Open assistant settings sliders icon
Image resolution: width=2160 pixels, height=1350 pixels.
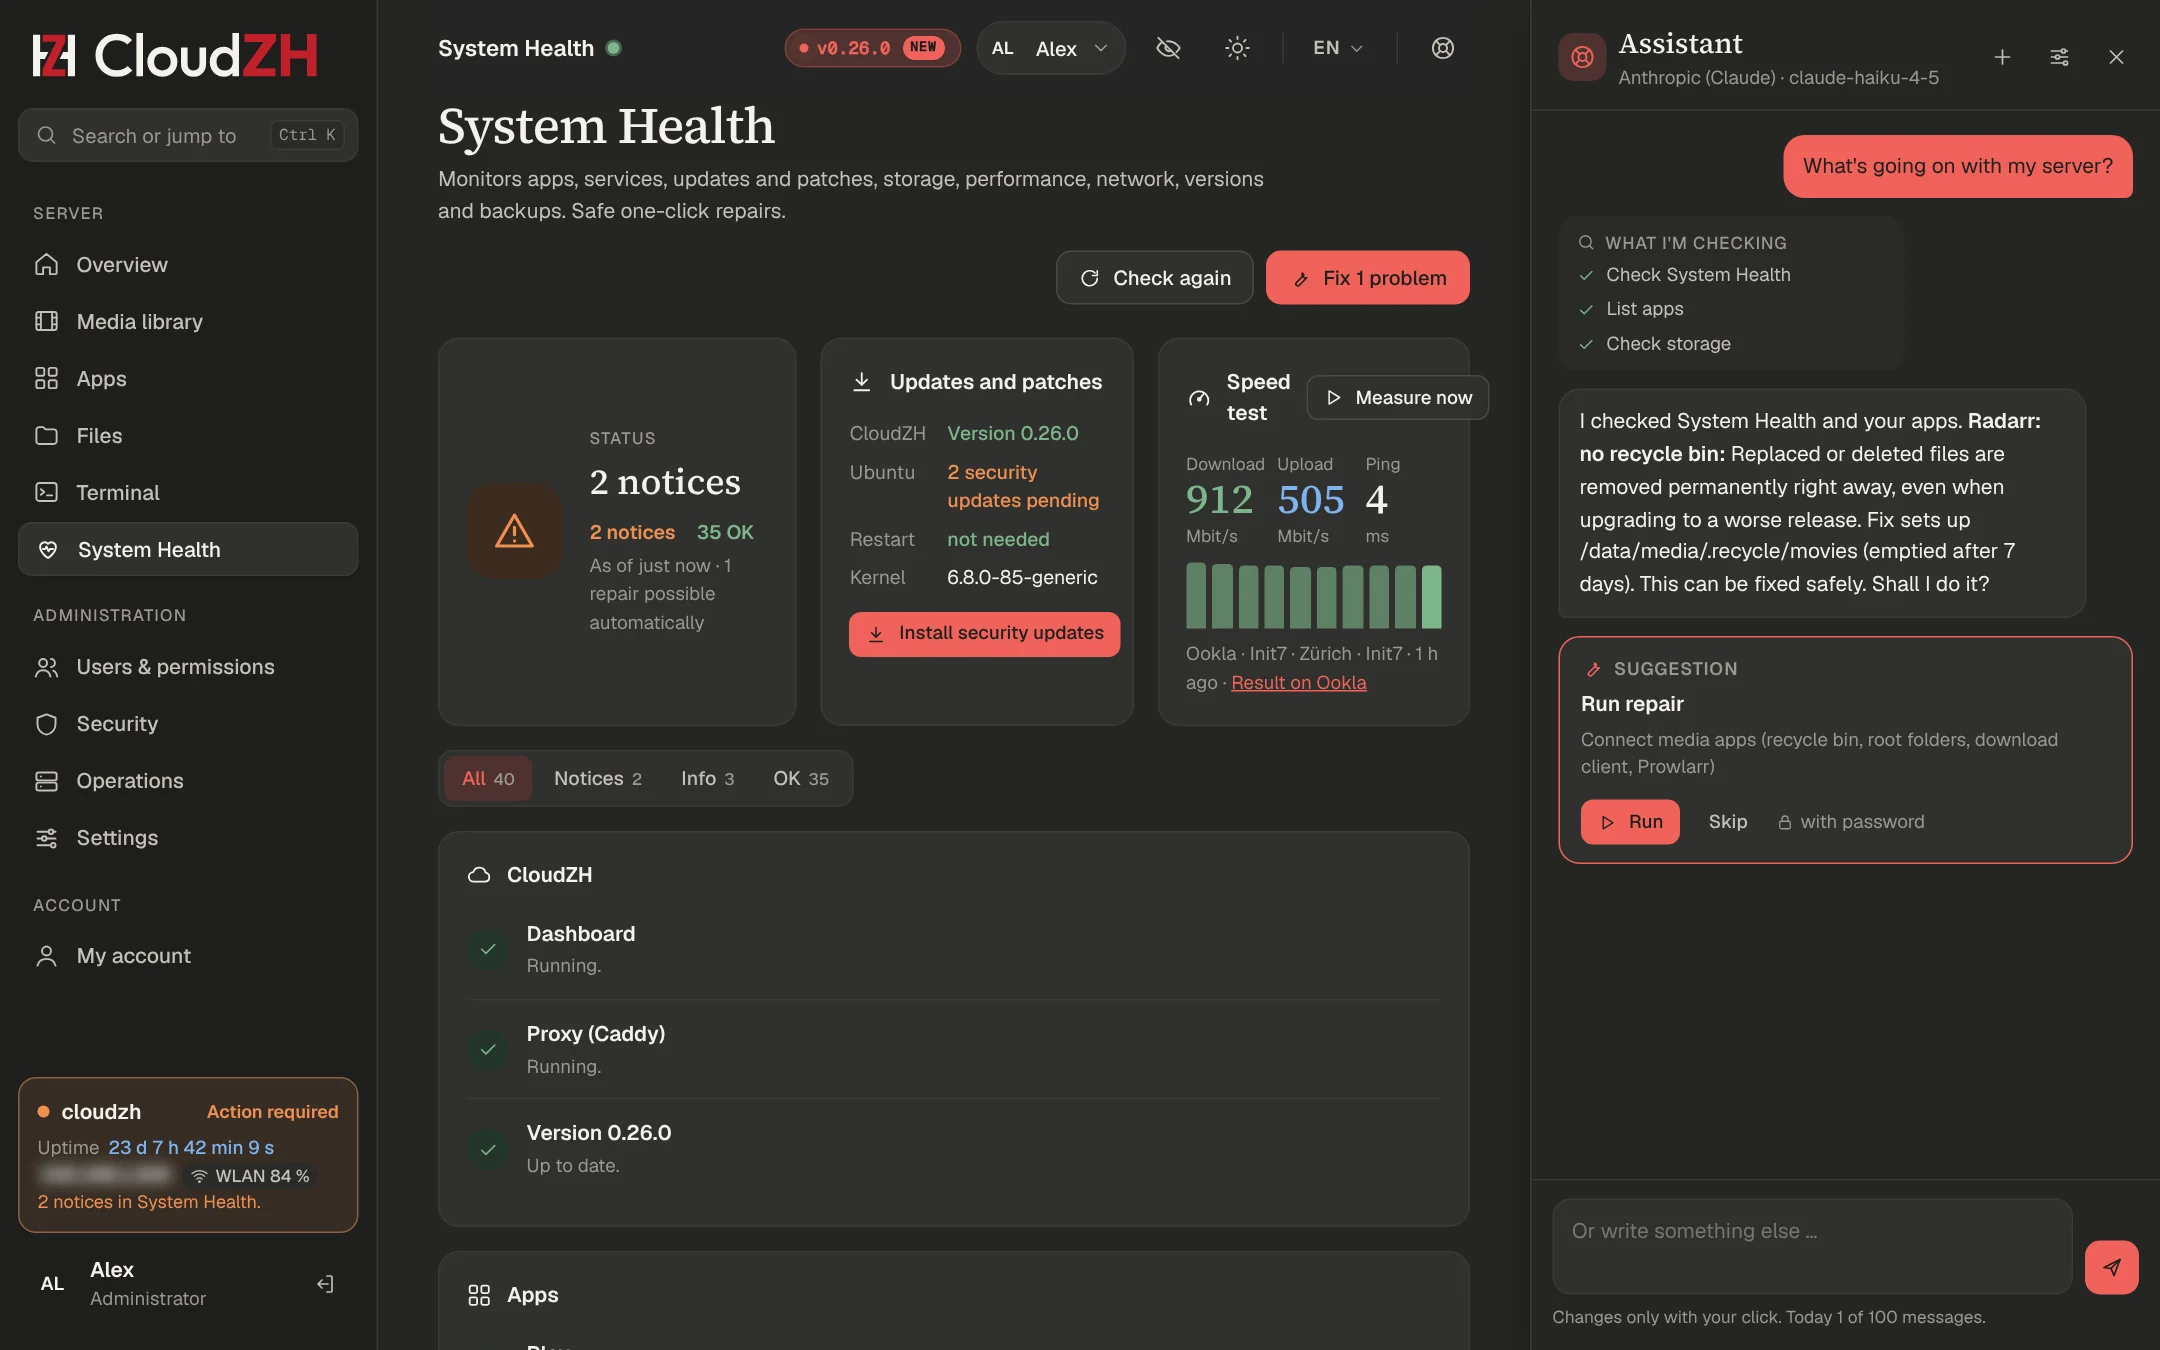(x=2059, y=57)
